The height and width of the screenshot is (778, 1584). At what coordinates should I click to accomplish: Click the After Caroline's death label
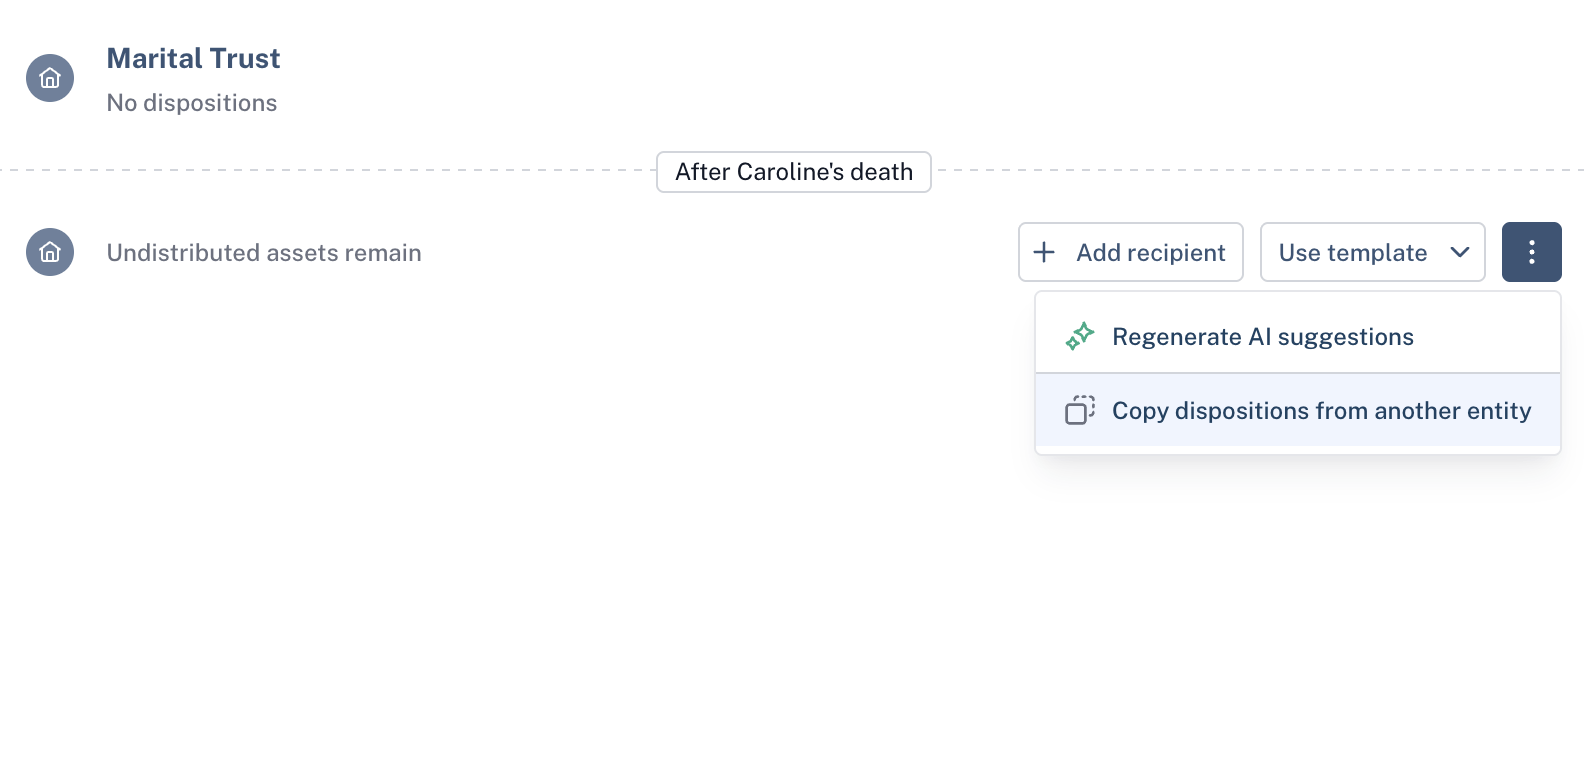pyautogui.click(x=794, y=172)
